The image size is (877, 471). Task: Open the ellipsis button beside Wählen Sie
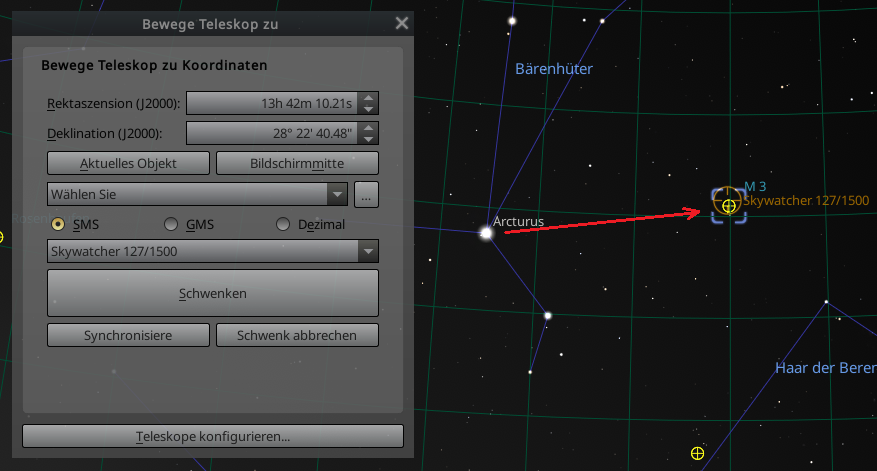366,195
